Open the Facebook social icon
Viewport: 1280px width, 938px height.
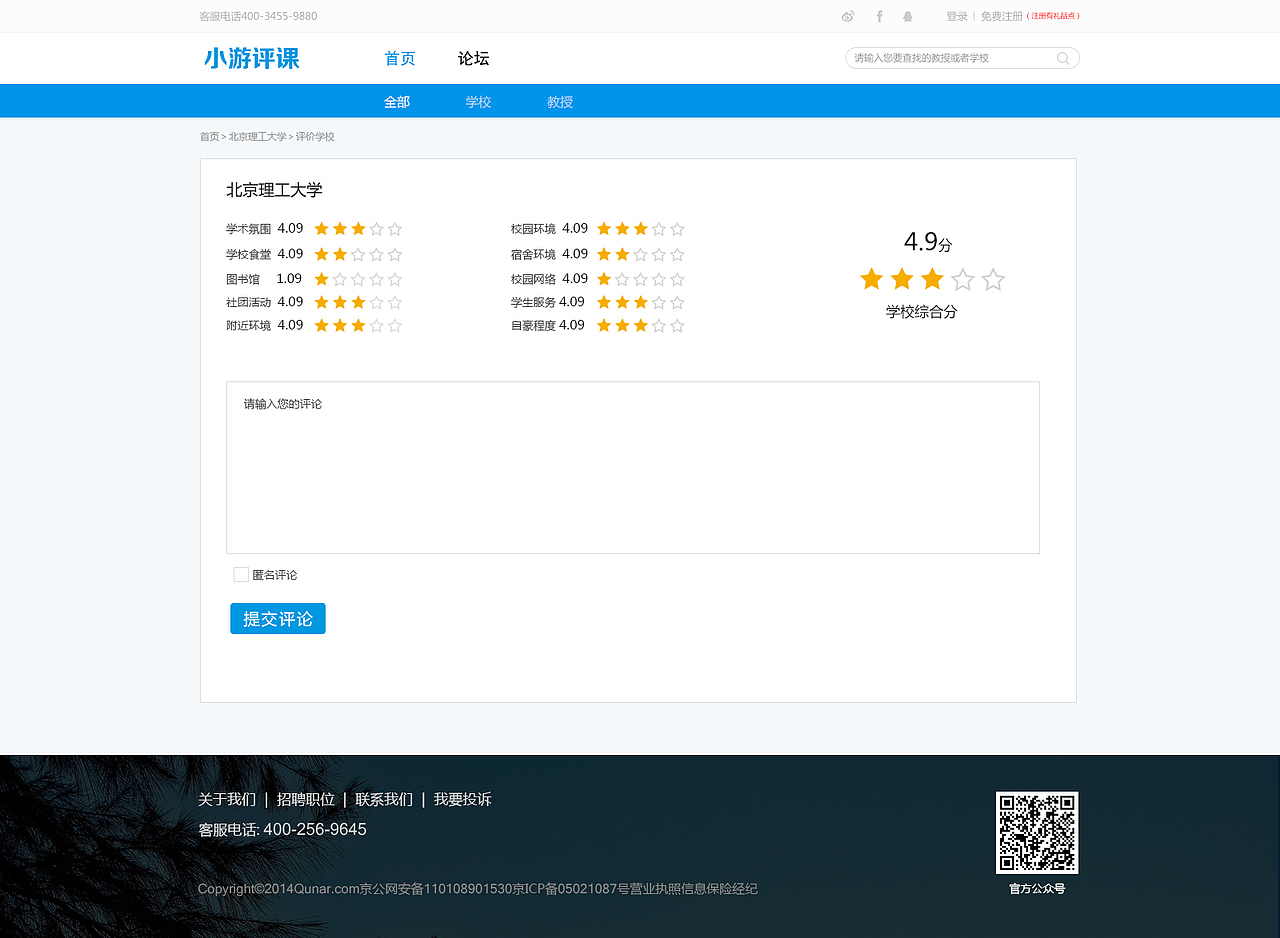878,16
